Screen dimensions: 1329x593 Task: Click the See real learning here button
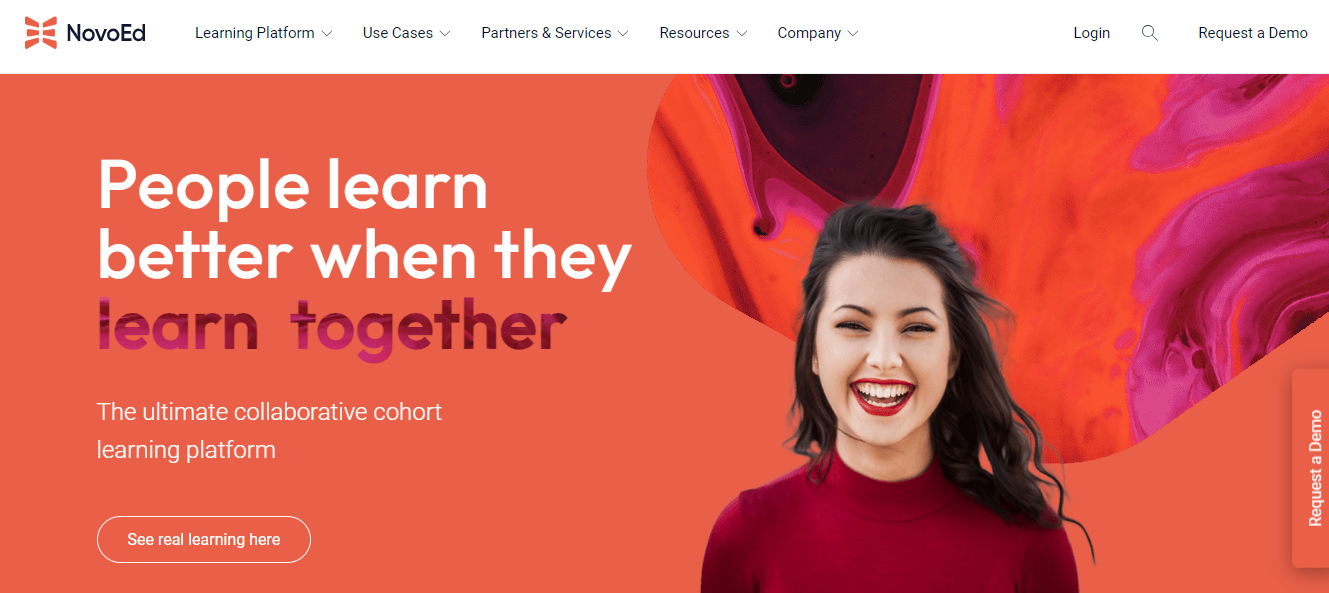click(204, 539)
